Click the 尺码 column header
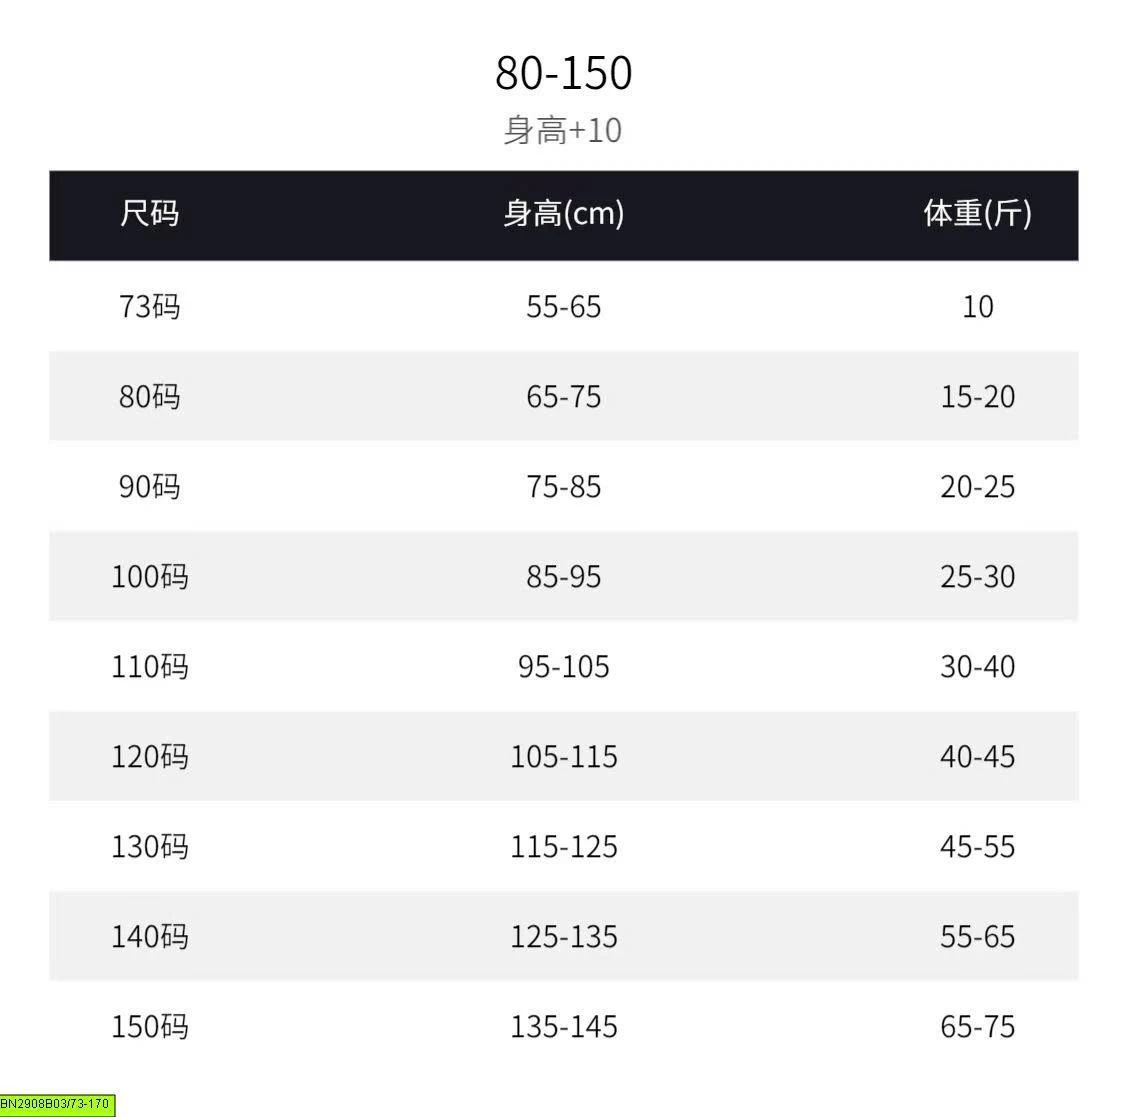 click(149, 214)
